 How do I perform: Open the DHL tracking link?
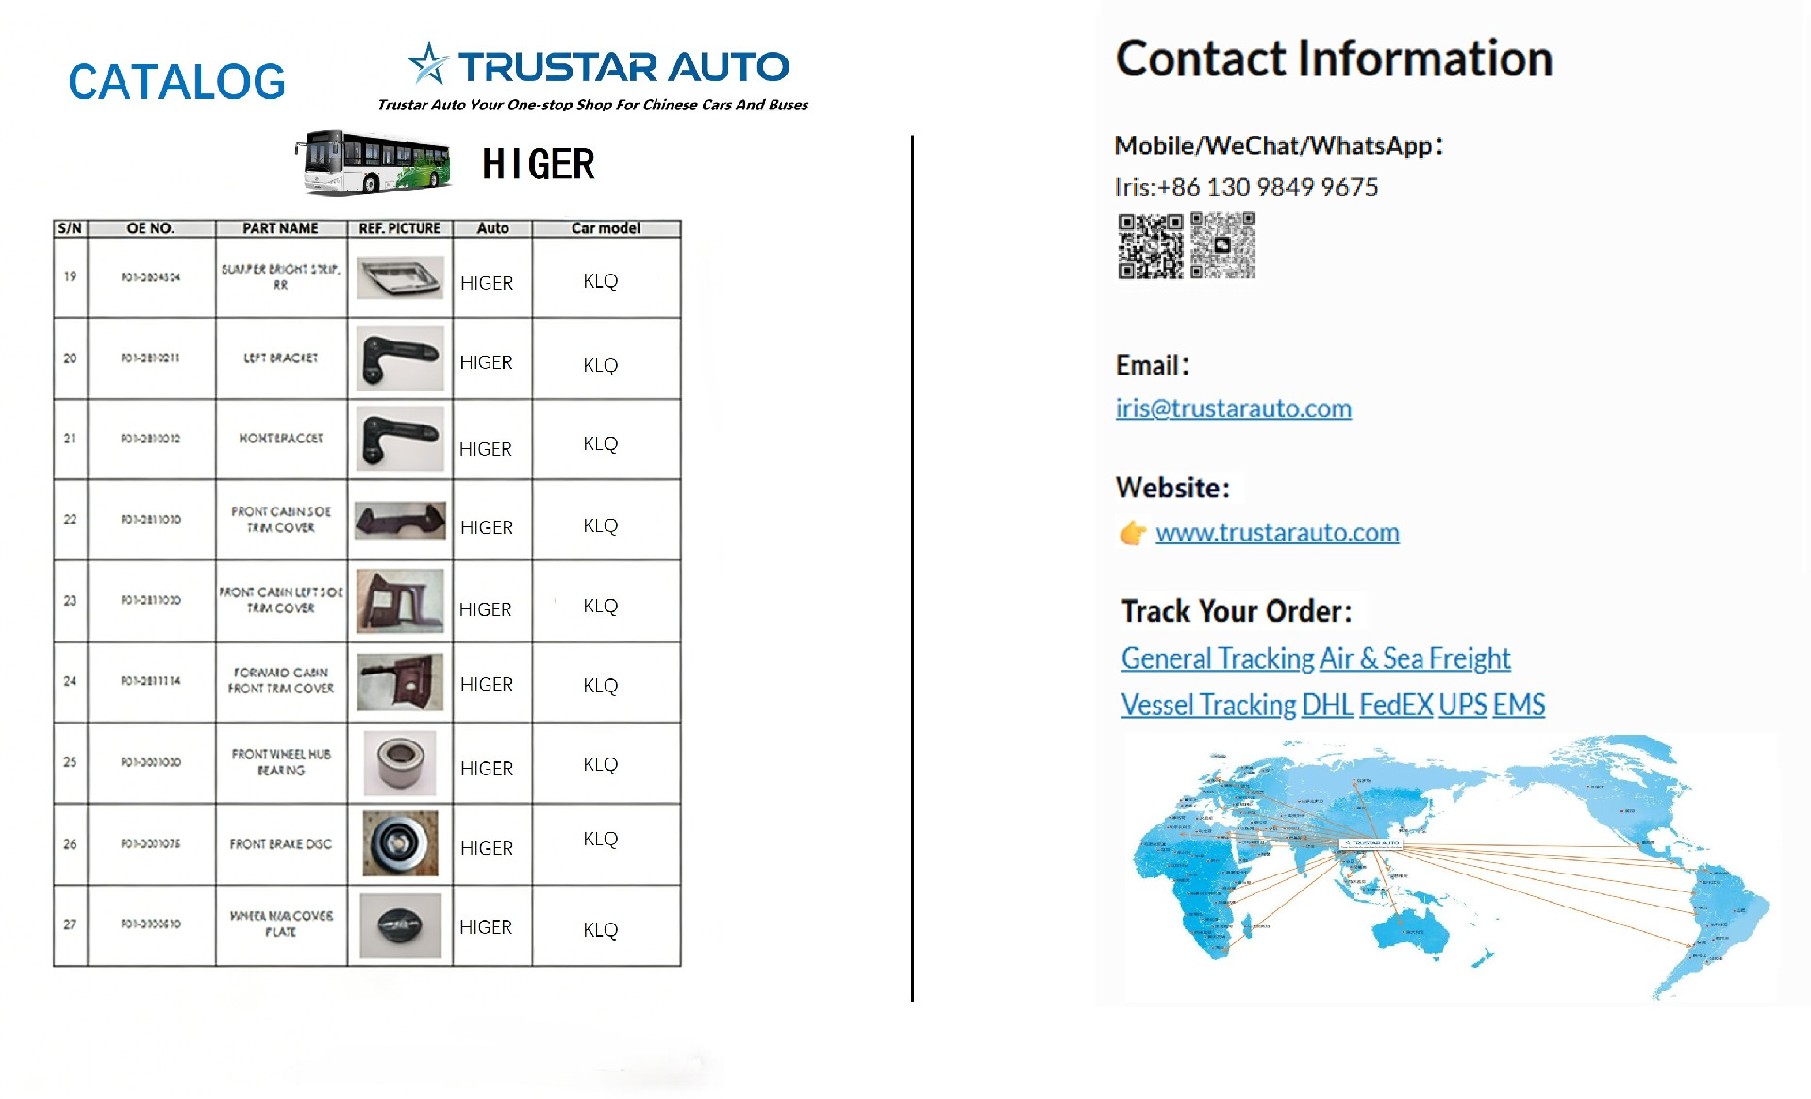(x=1327, y=705)
